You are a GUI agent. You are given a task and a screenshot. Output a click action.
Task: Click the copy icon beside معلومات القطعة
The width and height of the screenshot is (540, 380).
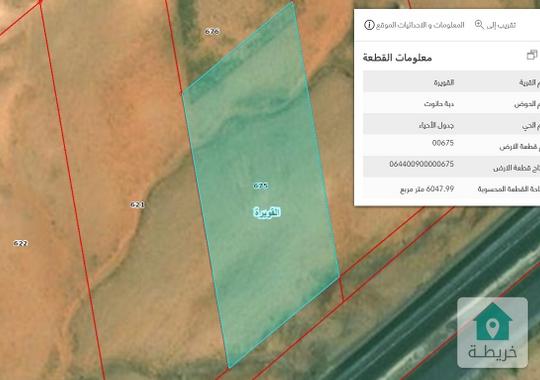(x=532, y=55)
